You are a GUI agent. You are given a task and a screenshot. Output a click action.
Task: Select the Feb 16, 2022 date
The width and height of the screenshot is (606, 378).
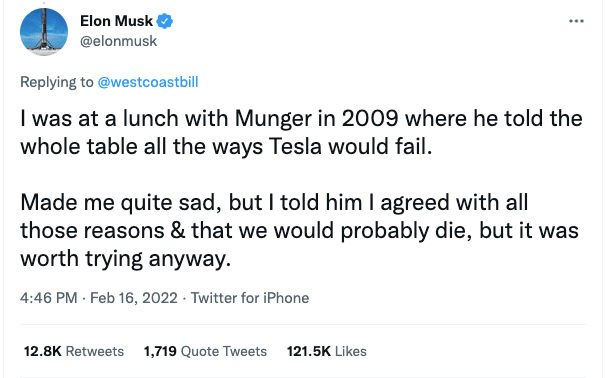134,298
